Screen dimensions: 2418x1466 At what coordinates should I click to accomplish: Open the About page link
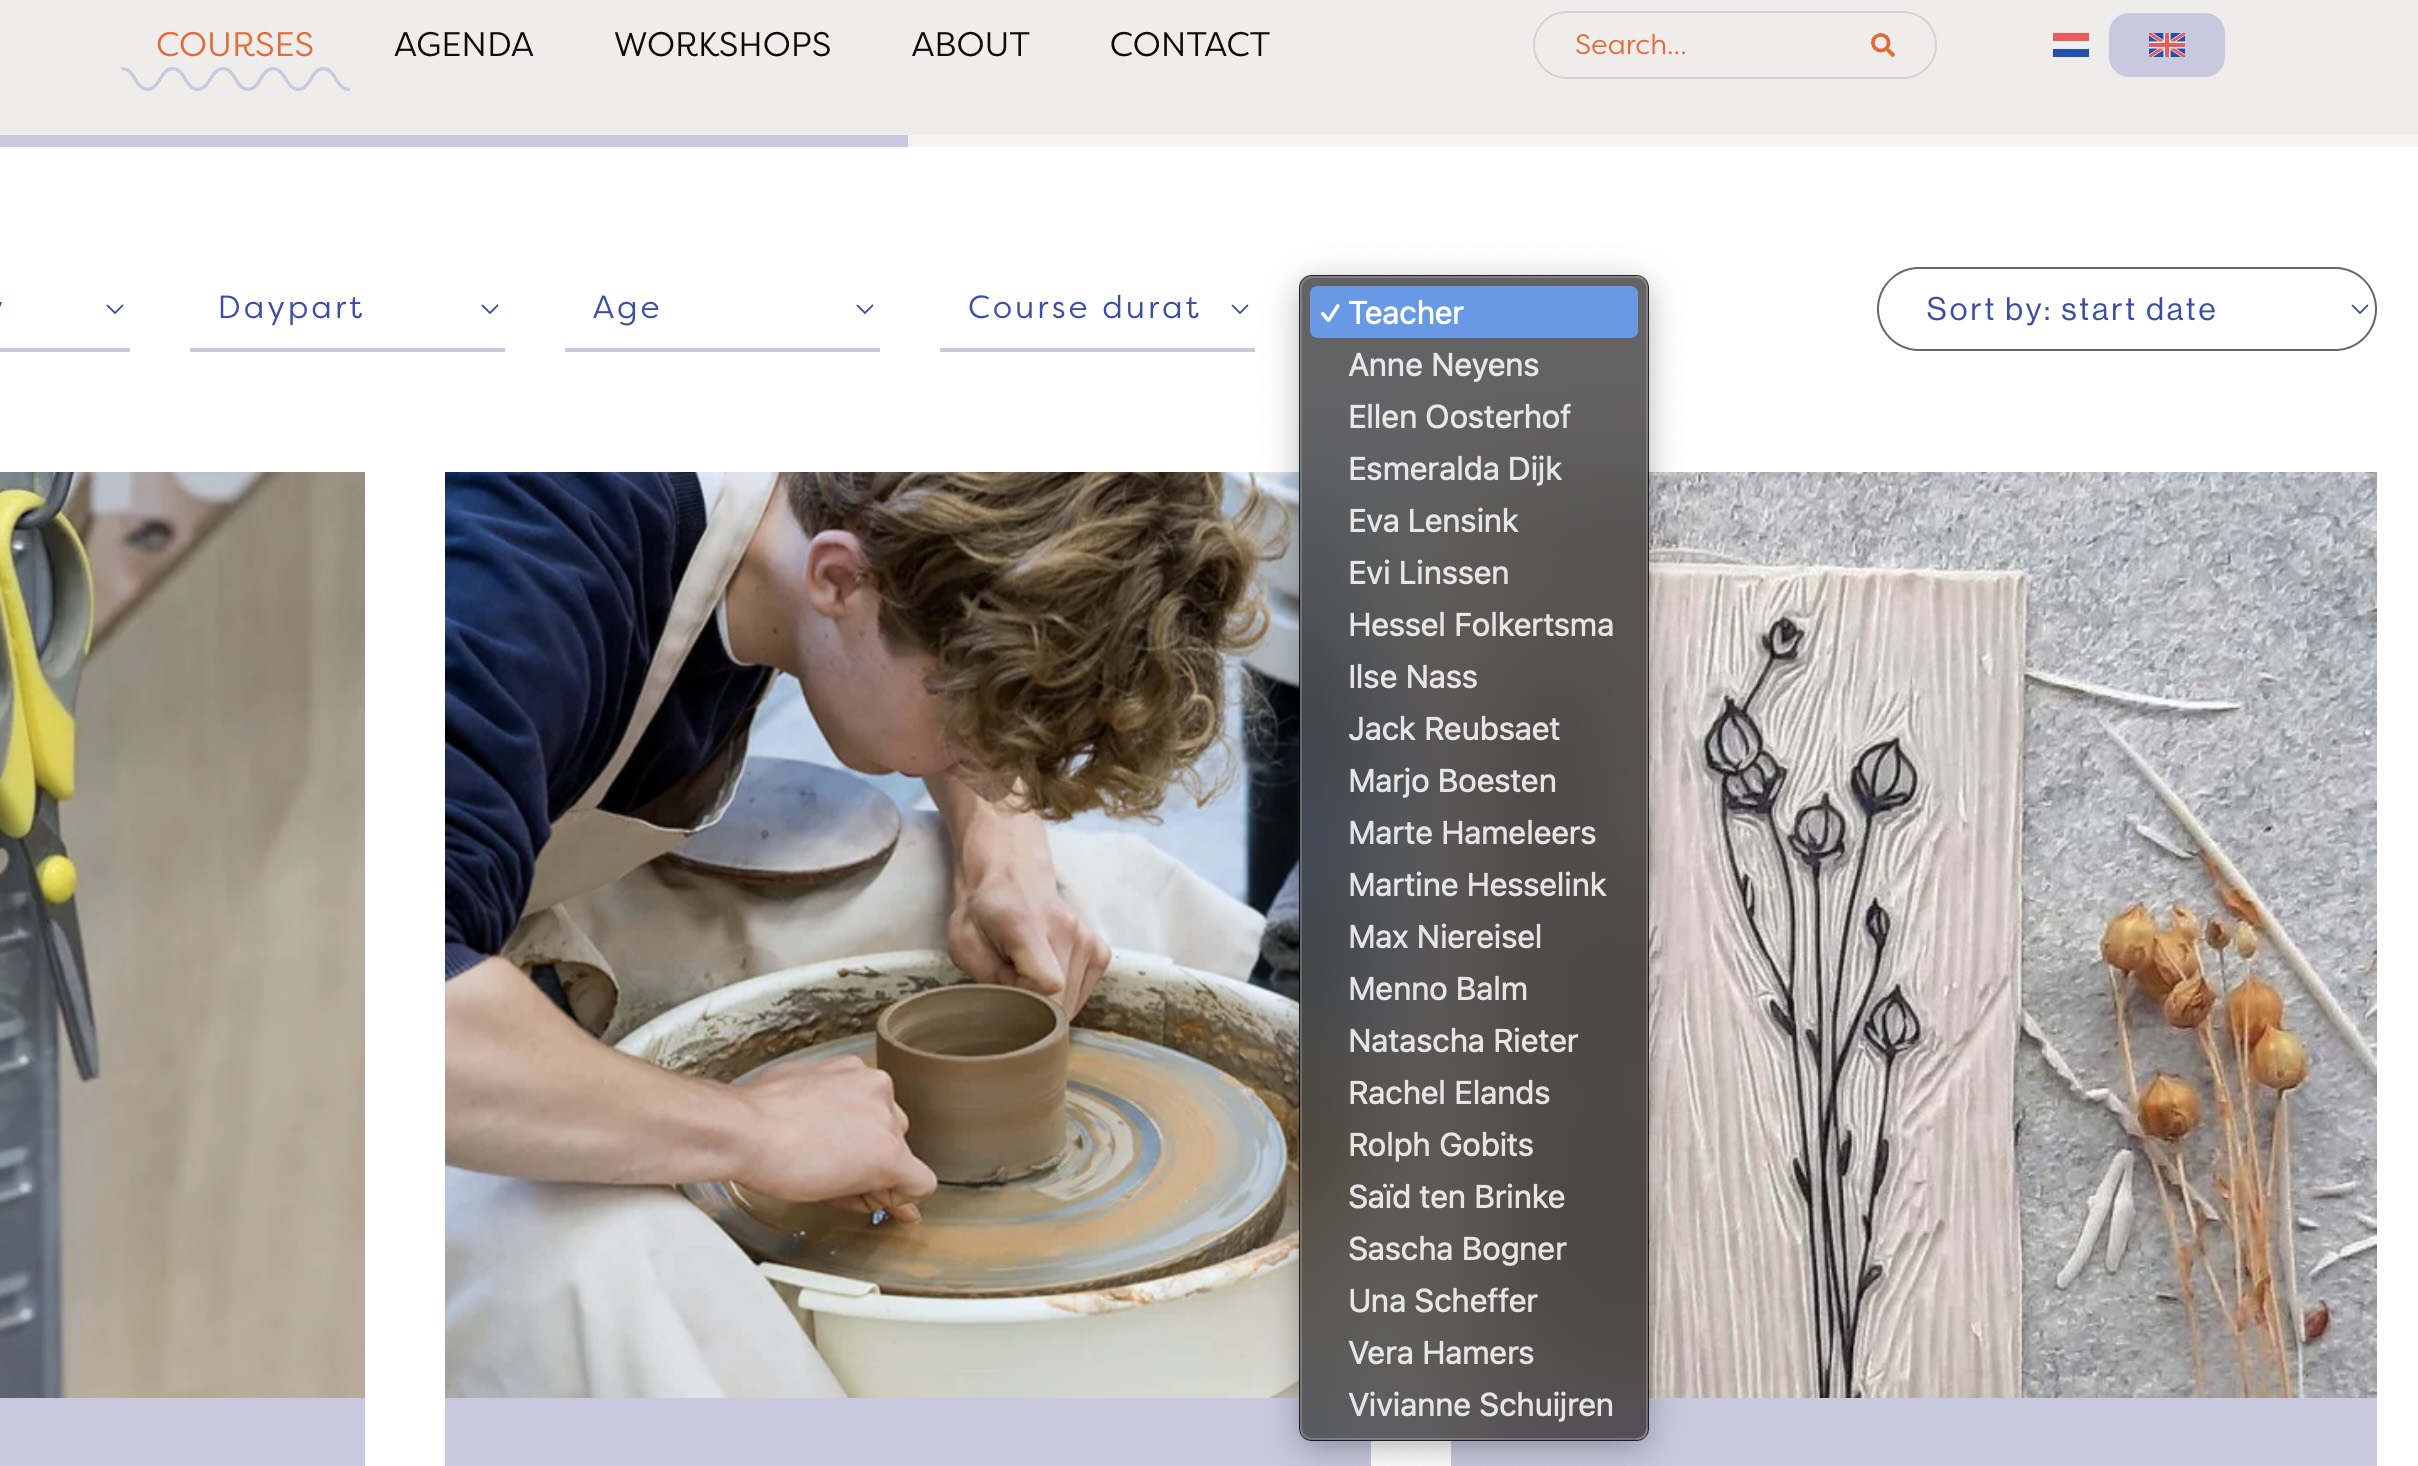point(969,45)
